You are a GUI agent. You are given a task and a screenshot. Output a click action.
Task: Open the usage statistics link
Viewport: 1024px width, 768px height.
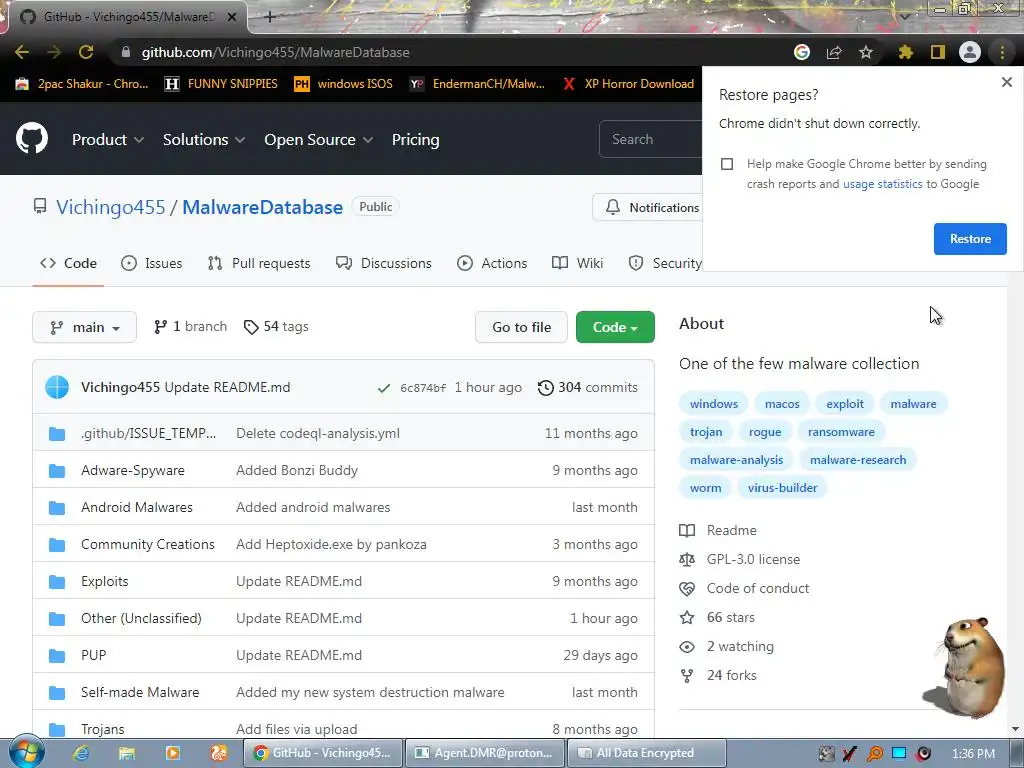click(882, 184)
